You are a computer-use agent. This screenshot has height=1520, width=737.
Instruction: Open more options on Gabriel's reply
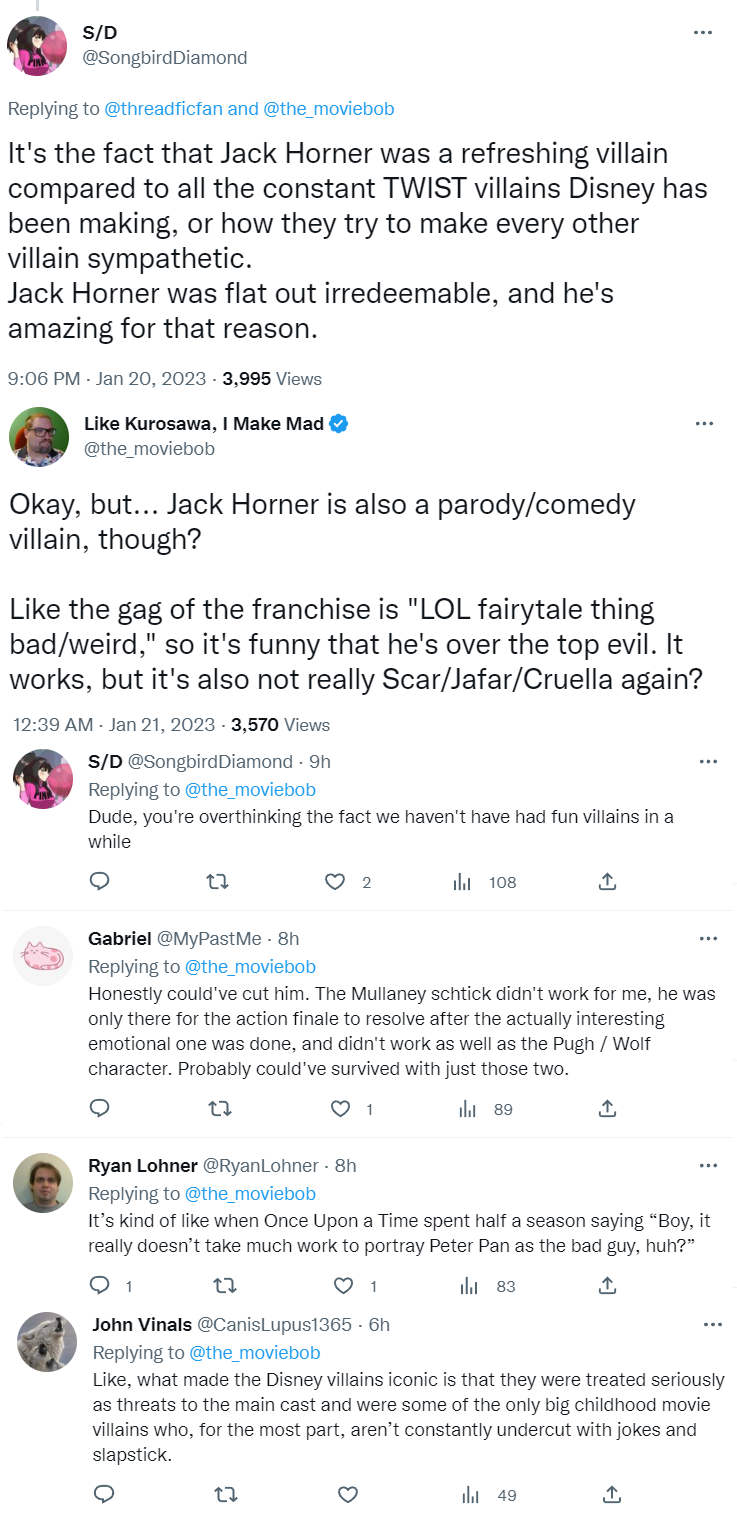[708, 939]
